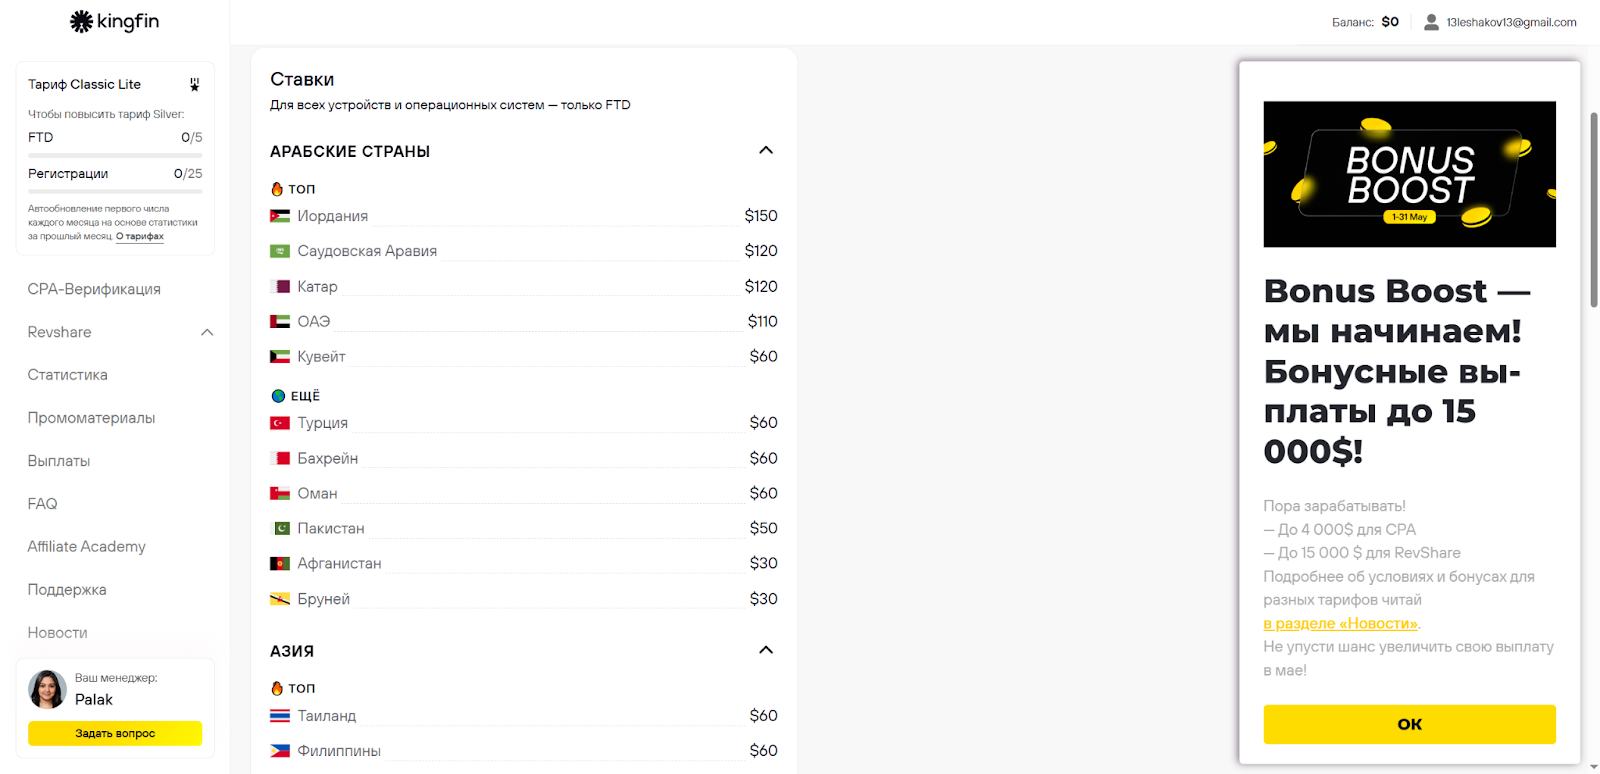
Task: Click the fire ТОП icon under Арабские страны
Action: pos(277,189)
